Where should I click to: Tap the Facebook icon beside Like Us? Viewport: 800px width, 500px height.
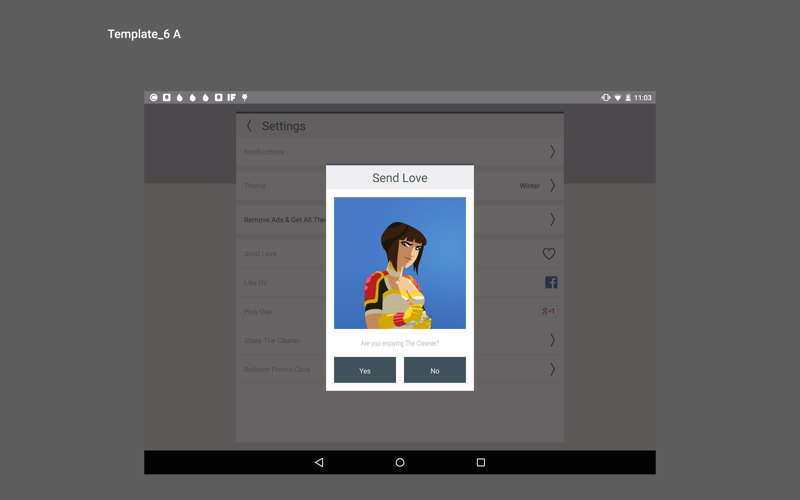551,283
